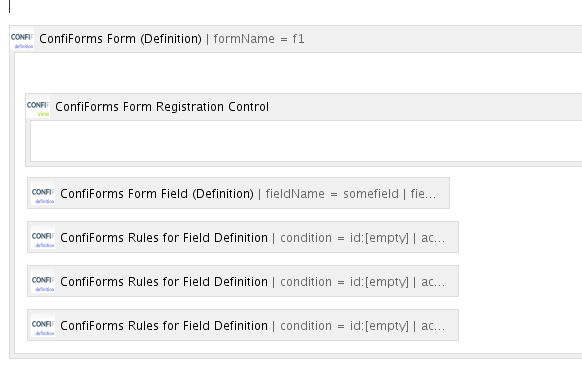Click the second rule's condition = id:[empty] text
Viewport: 582px width, 378px height.
(344, 282)
